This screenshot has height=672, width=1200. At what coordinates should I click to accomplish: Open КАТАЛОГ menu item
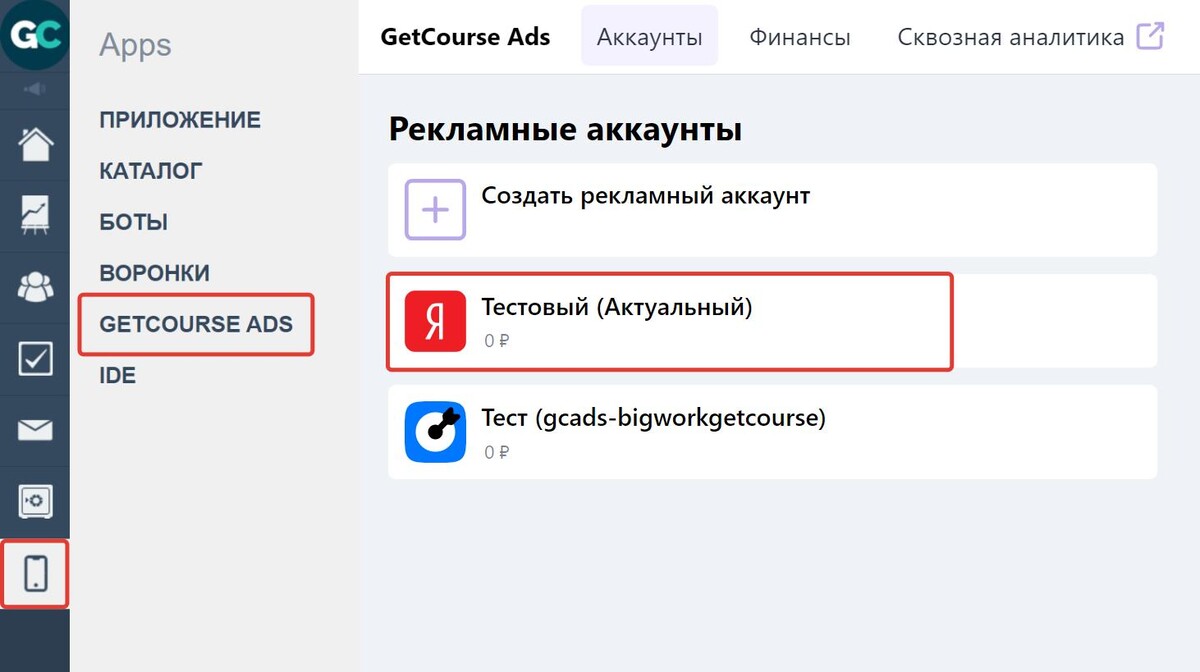point(151,171)
